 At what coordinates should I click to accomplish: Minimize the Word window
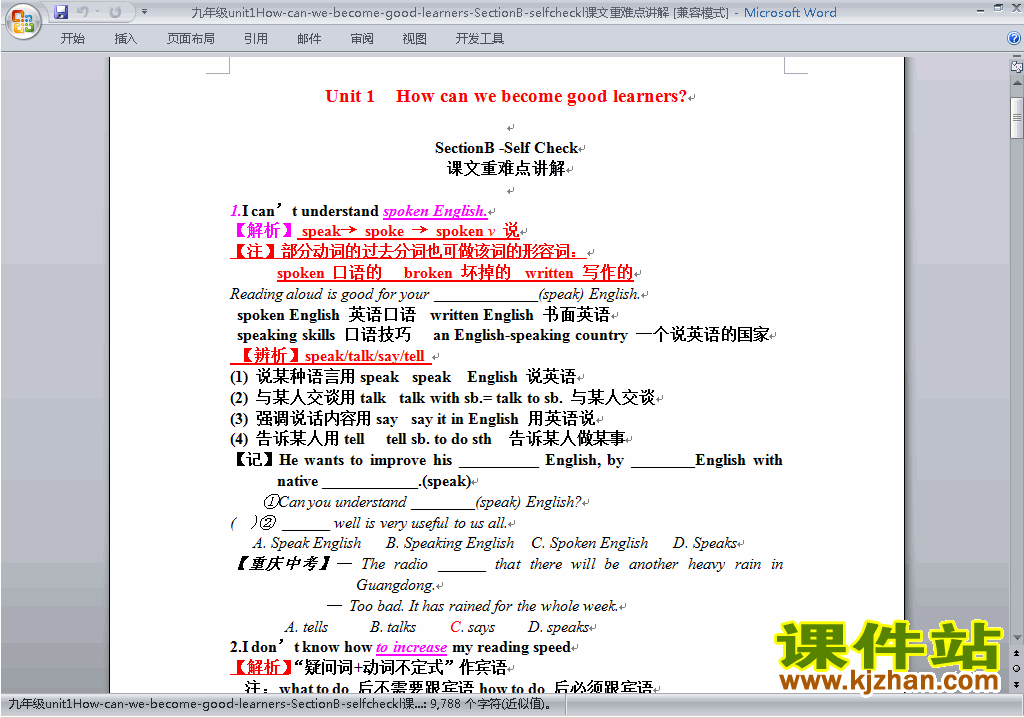(980, 9)
